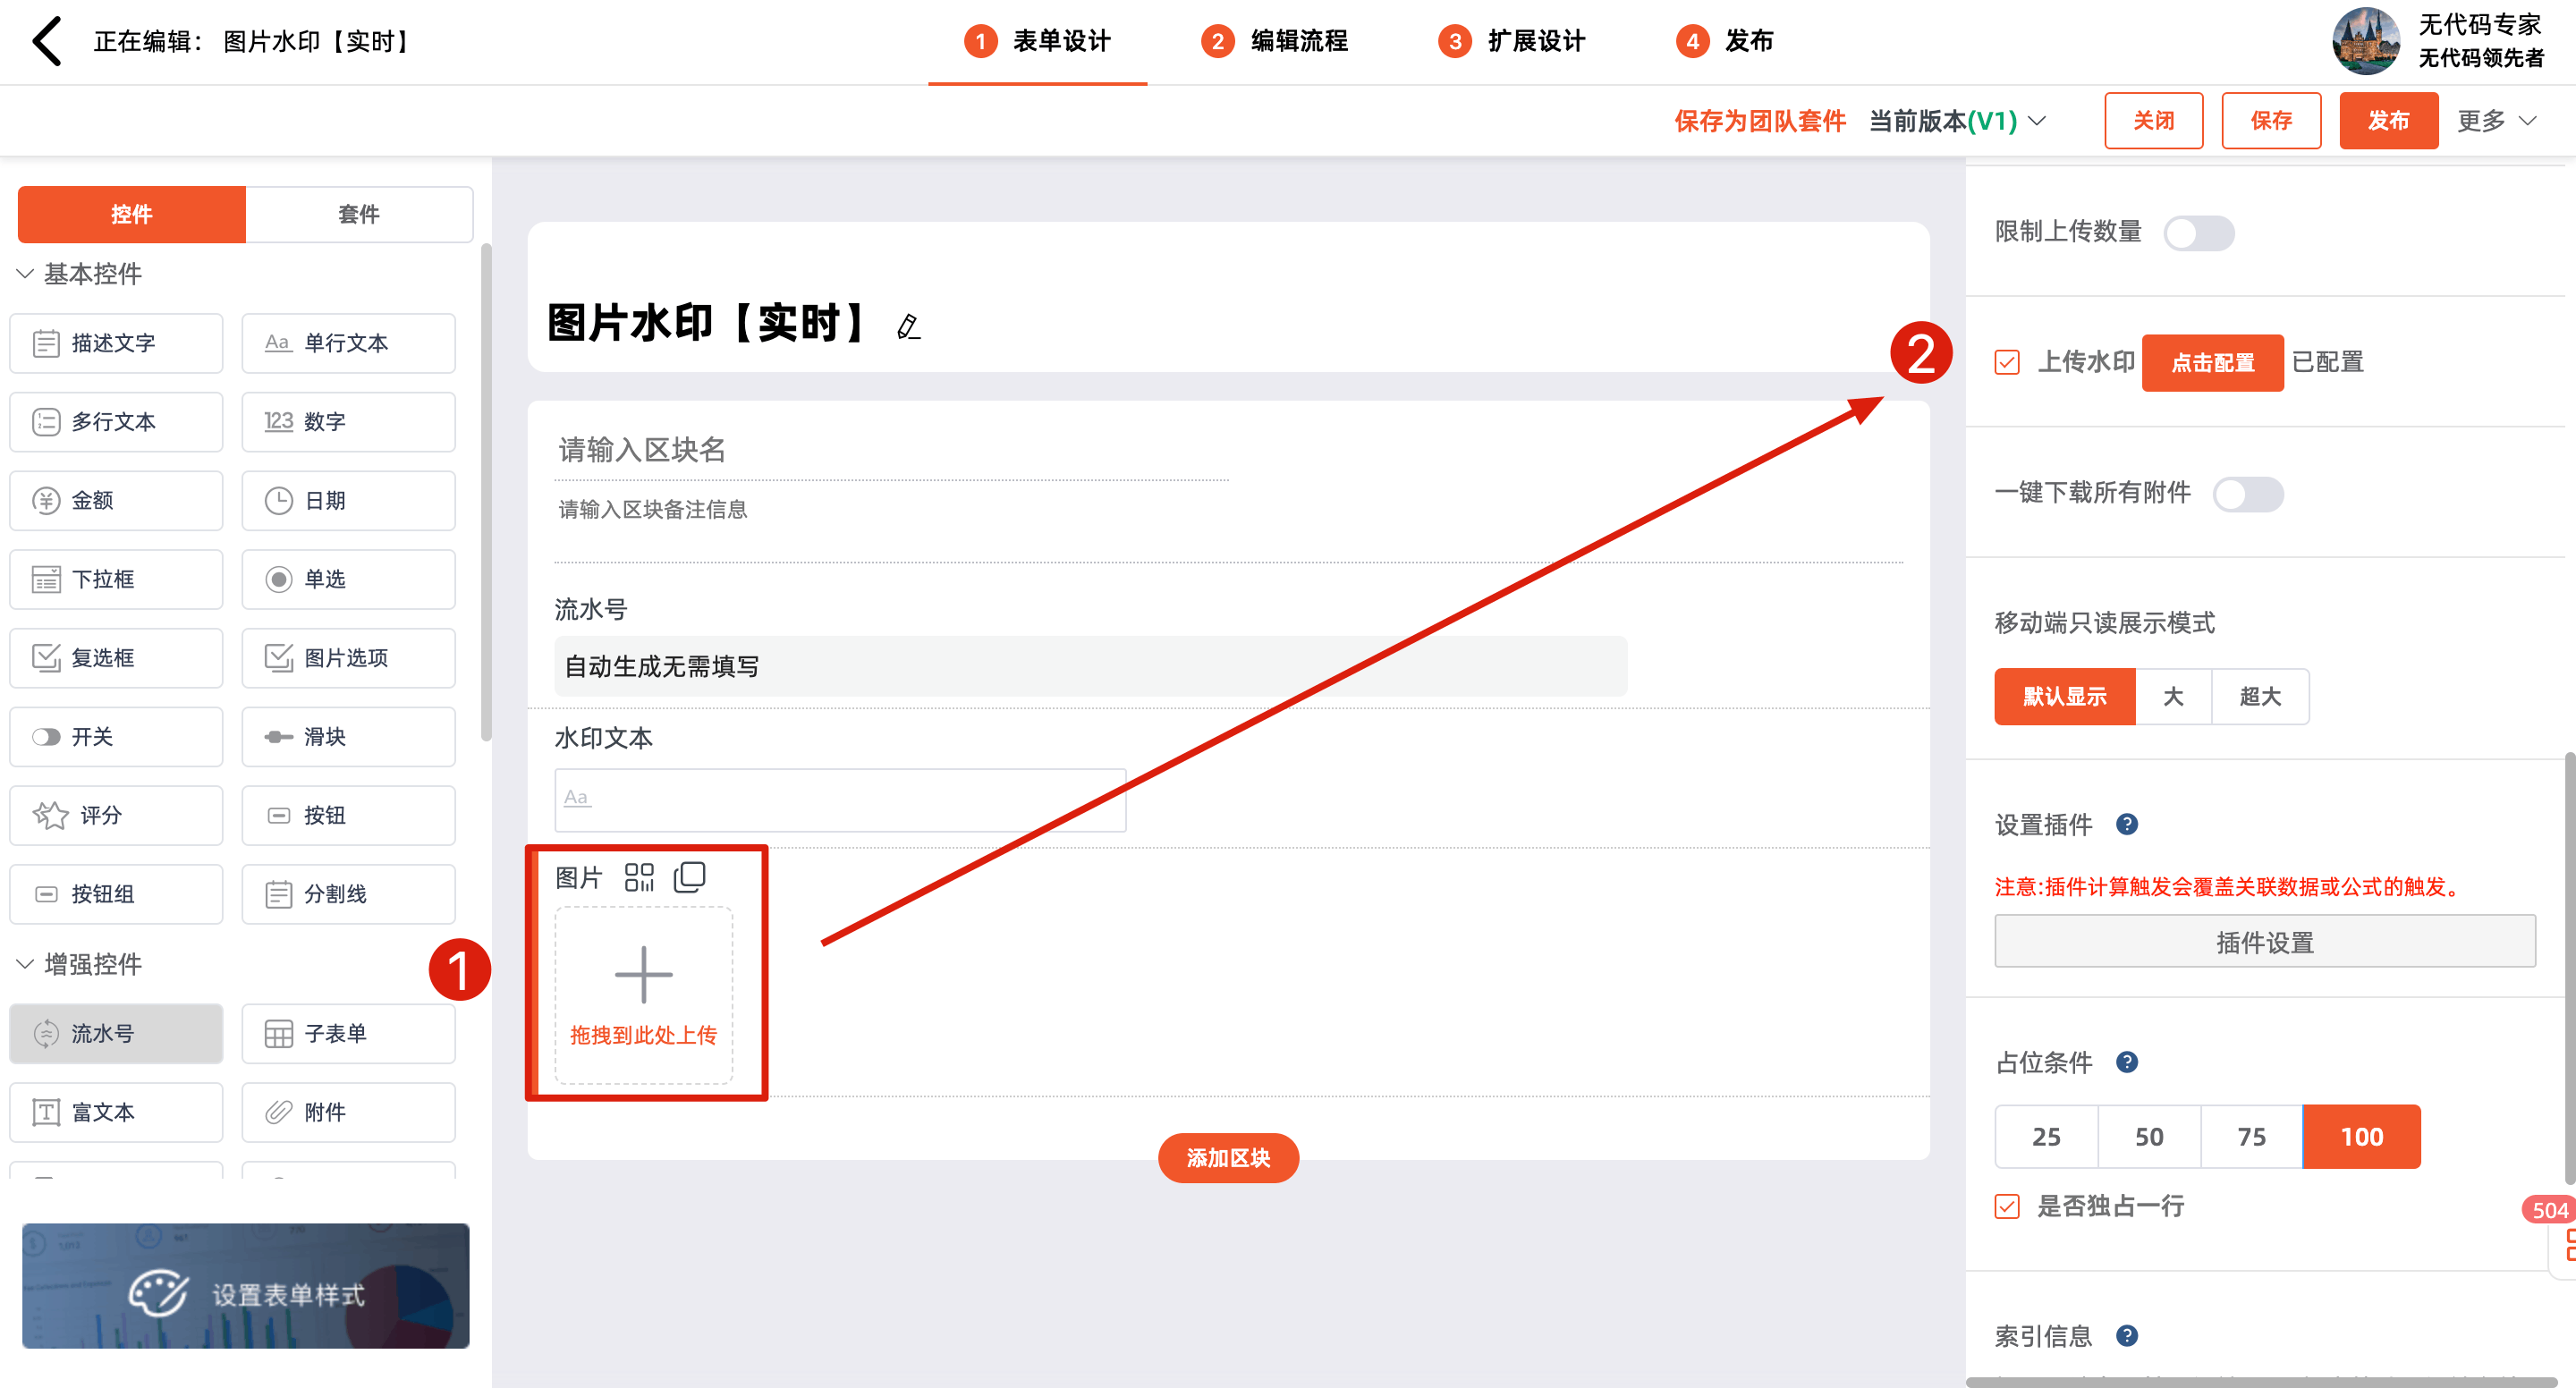Uncheck 是否独占一行 checkbox

pos(2007,1206)
